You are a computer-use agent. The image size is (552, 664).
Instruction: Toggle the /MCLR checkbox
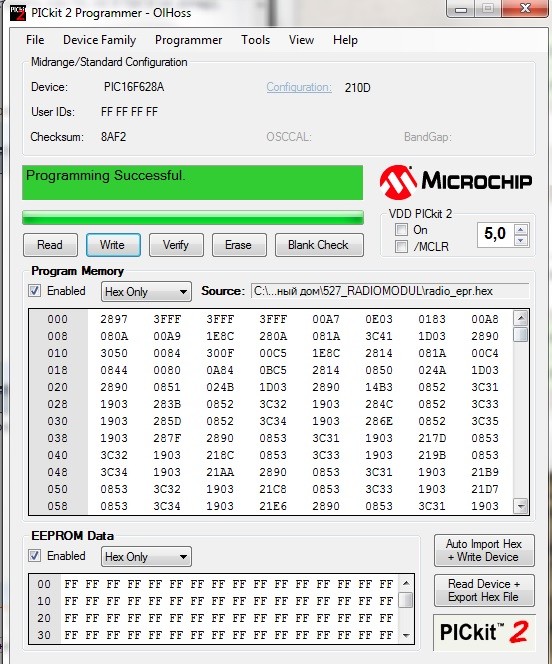401,246
